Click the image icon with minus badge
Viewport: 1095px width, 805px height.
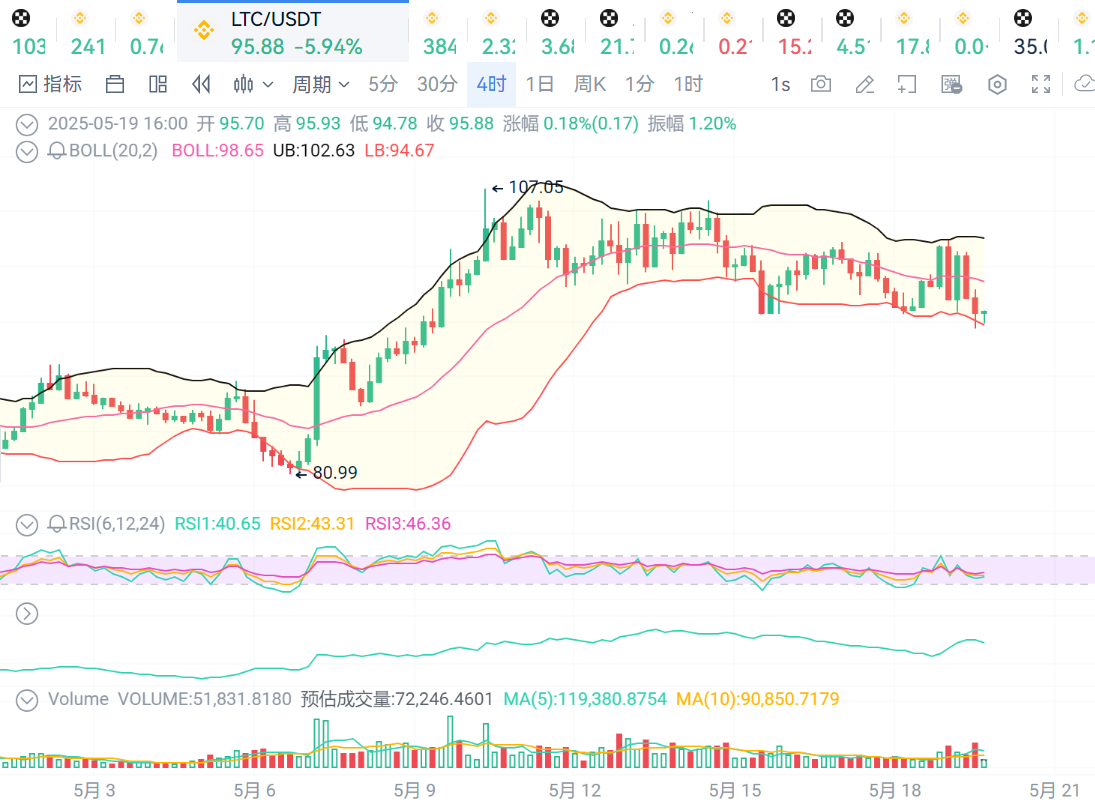click(x=951, y=84)
